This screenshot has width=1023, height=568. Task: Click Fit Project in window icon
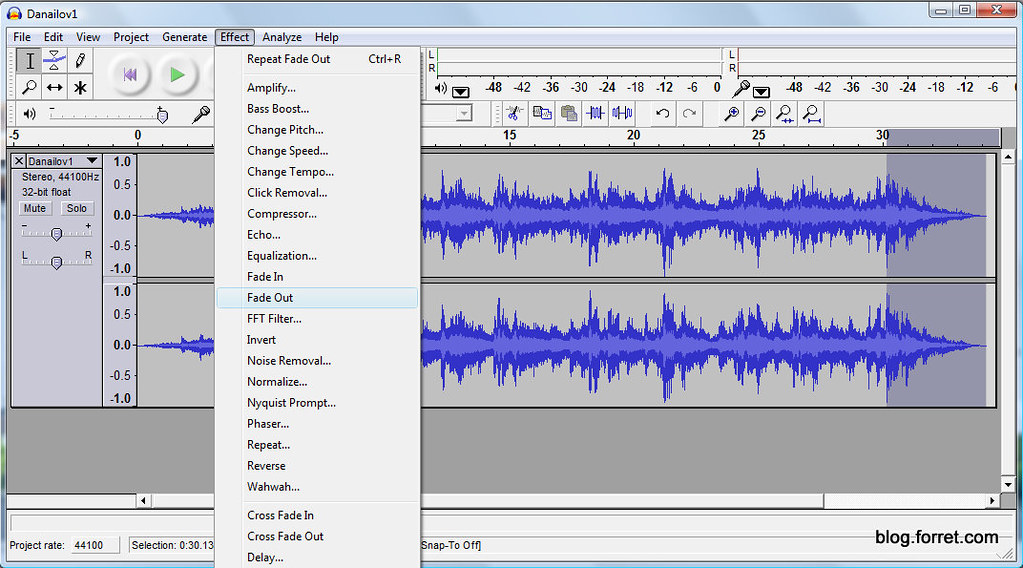click(812, 113)
